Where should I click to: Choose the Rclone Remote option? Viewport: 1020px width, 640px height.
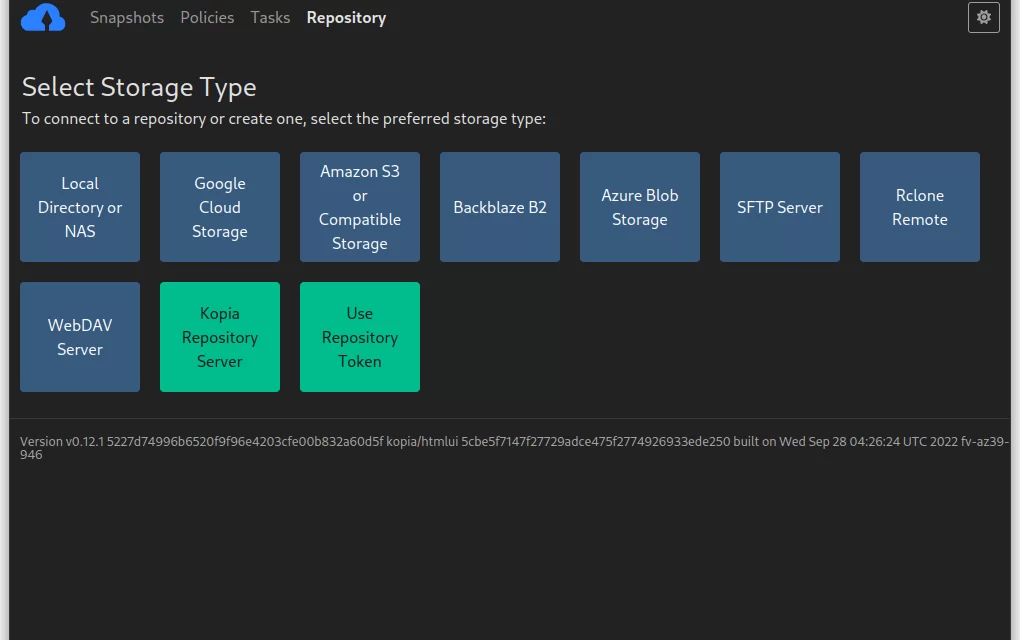pyautogui.click(x=919, y=207)
